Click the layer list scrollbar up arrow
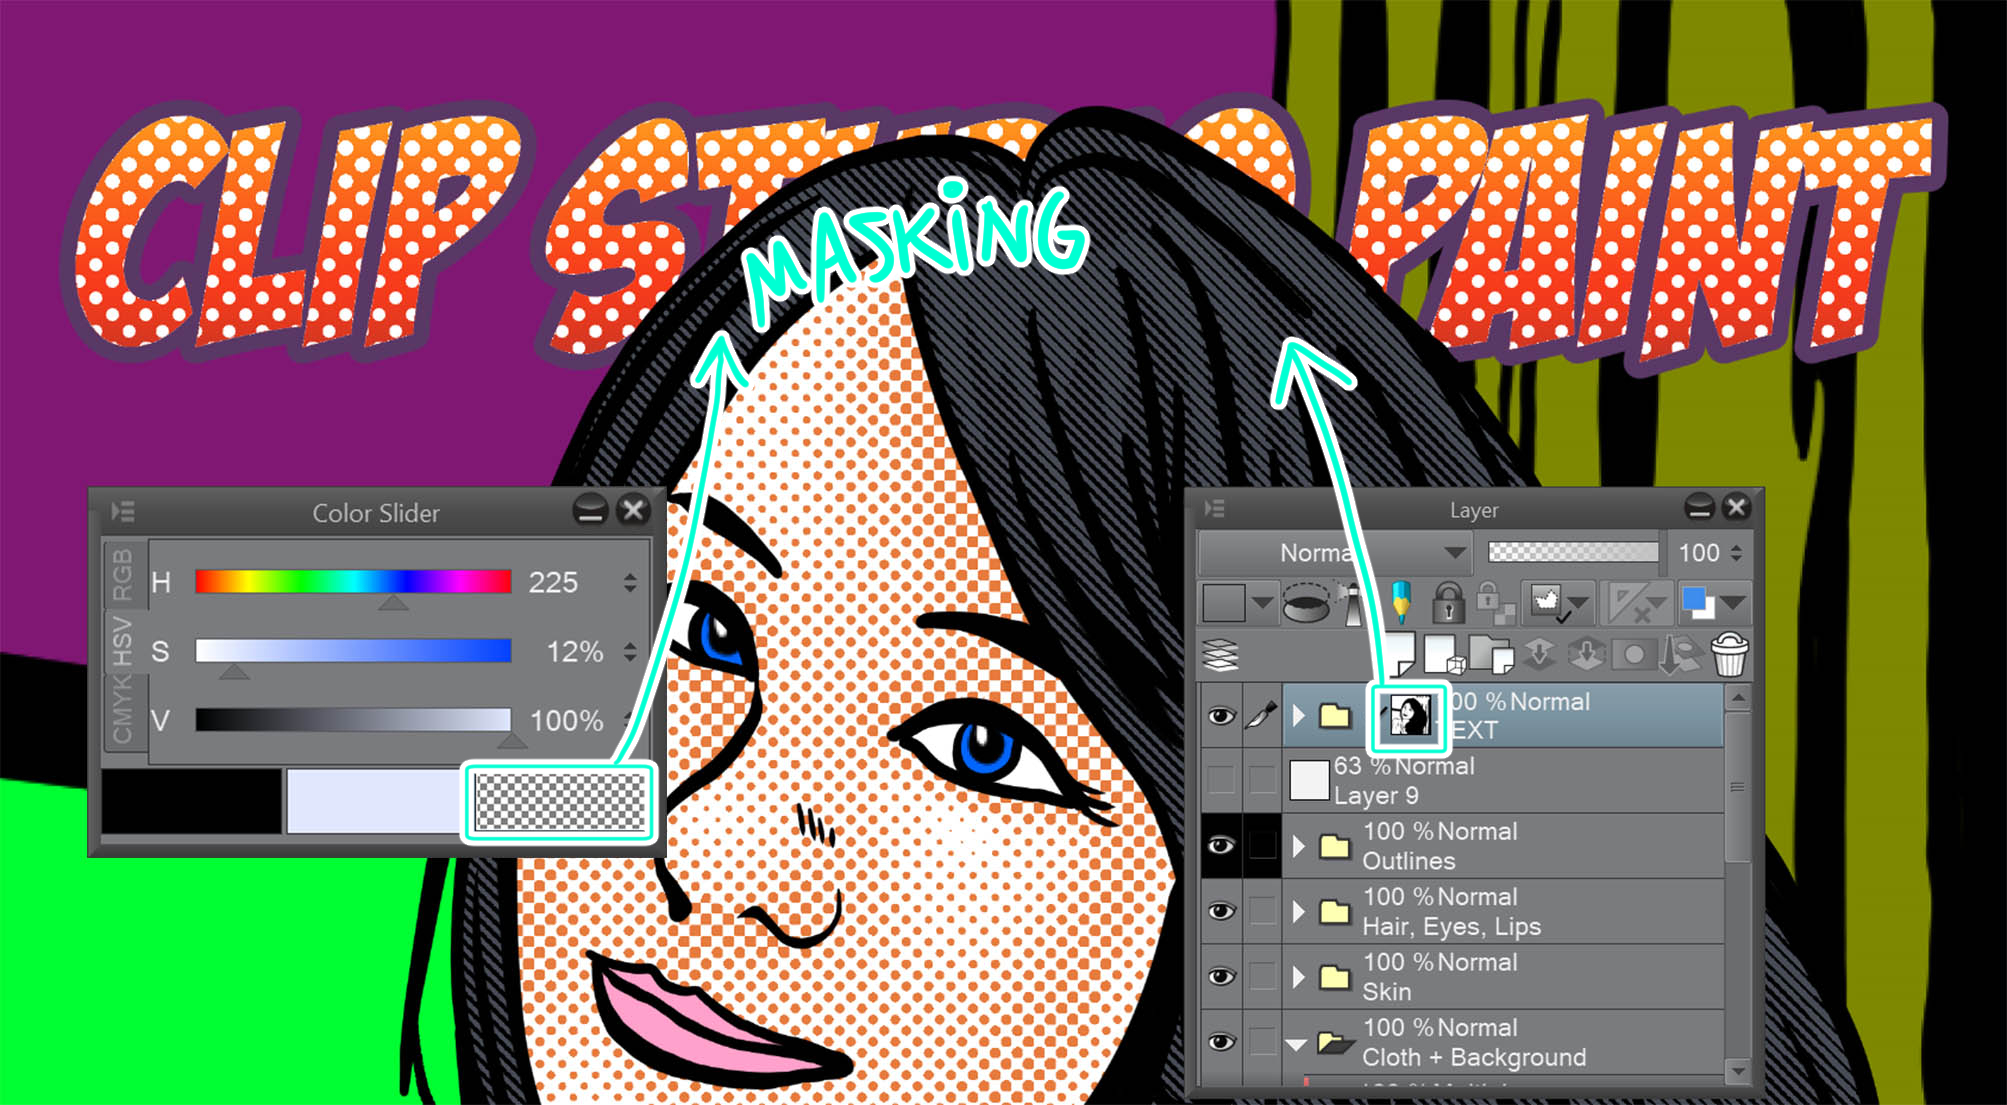 click(1738, 698)
